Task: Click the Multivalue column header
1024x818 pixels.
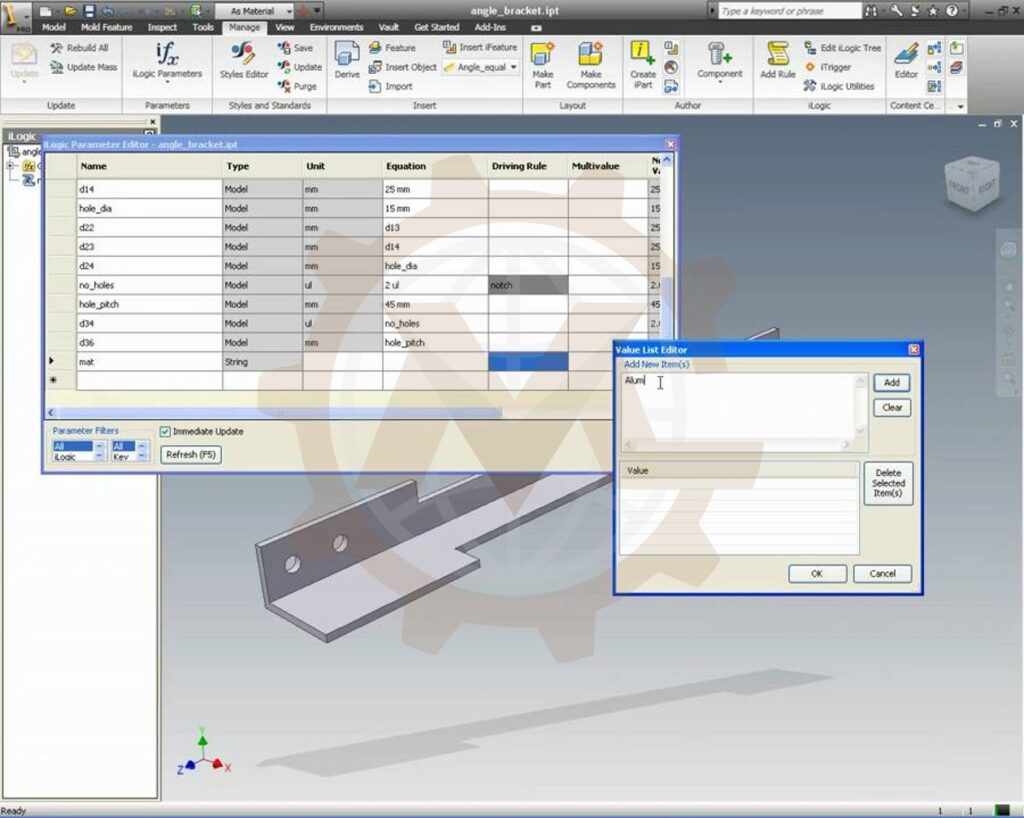Action: [608, 166]
